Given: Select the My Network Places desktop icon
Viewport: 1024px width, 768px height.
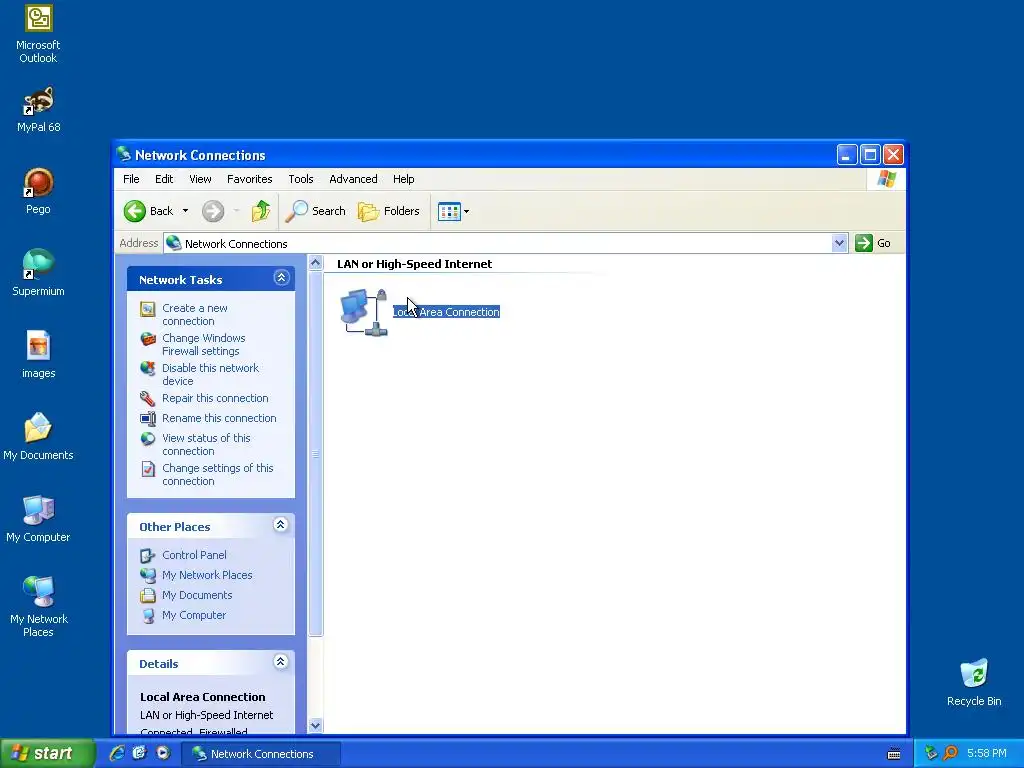Looking at the screenshot, I should [x=38, y=607].
